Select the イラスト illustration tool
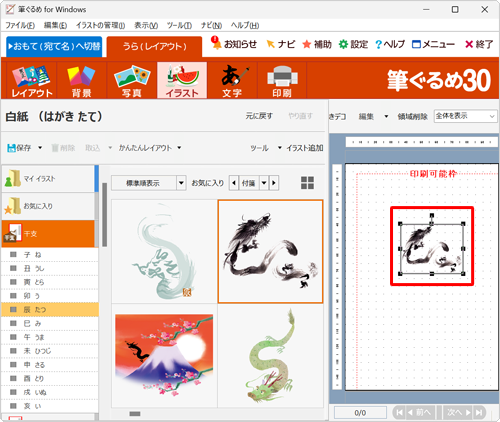This screenshot has height=422, width=500. pos(182,80)
